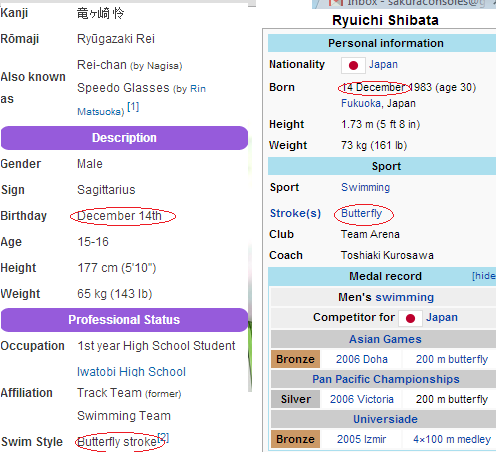Click the Japan flag icon beside Nationality
The width and height of the screenshot is (496, 452).
point(353,65)
